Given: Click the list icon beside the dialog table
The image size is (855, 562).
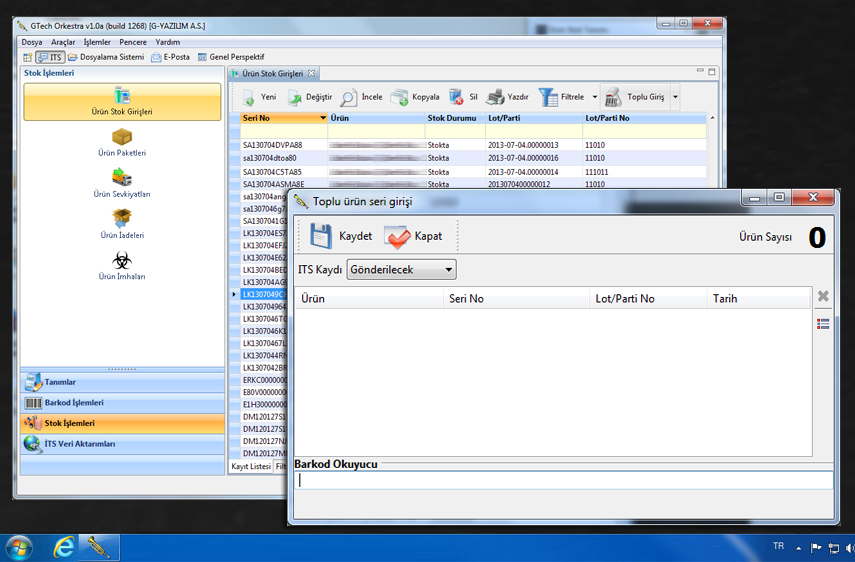Looking at the screenshot, I should click(823, 324).
